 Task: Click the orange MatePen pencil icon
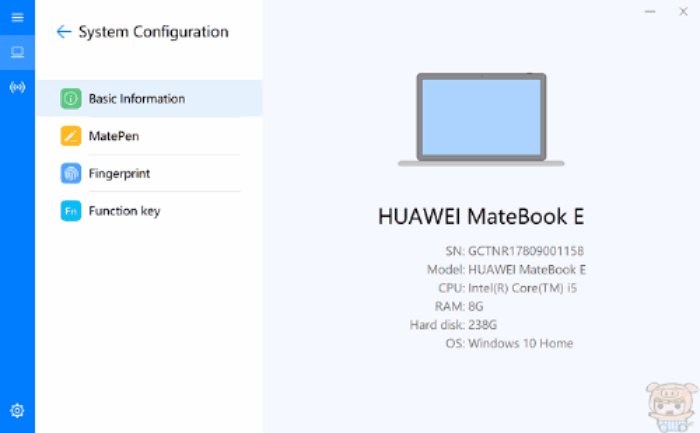click(71, 136)
